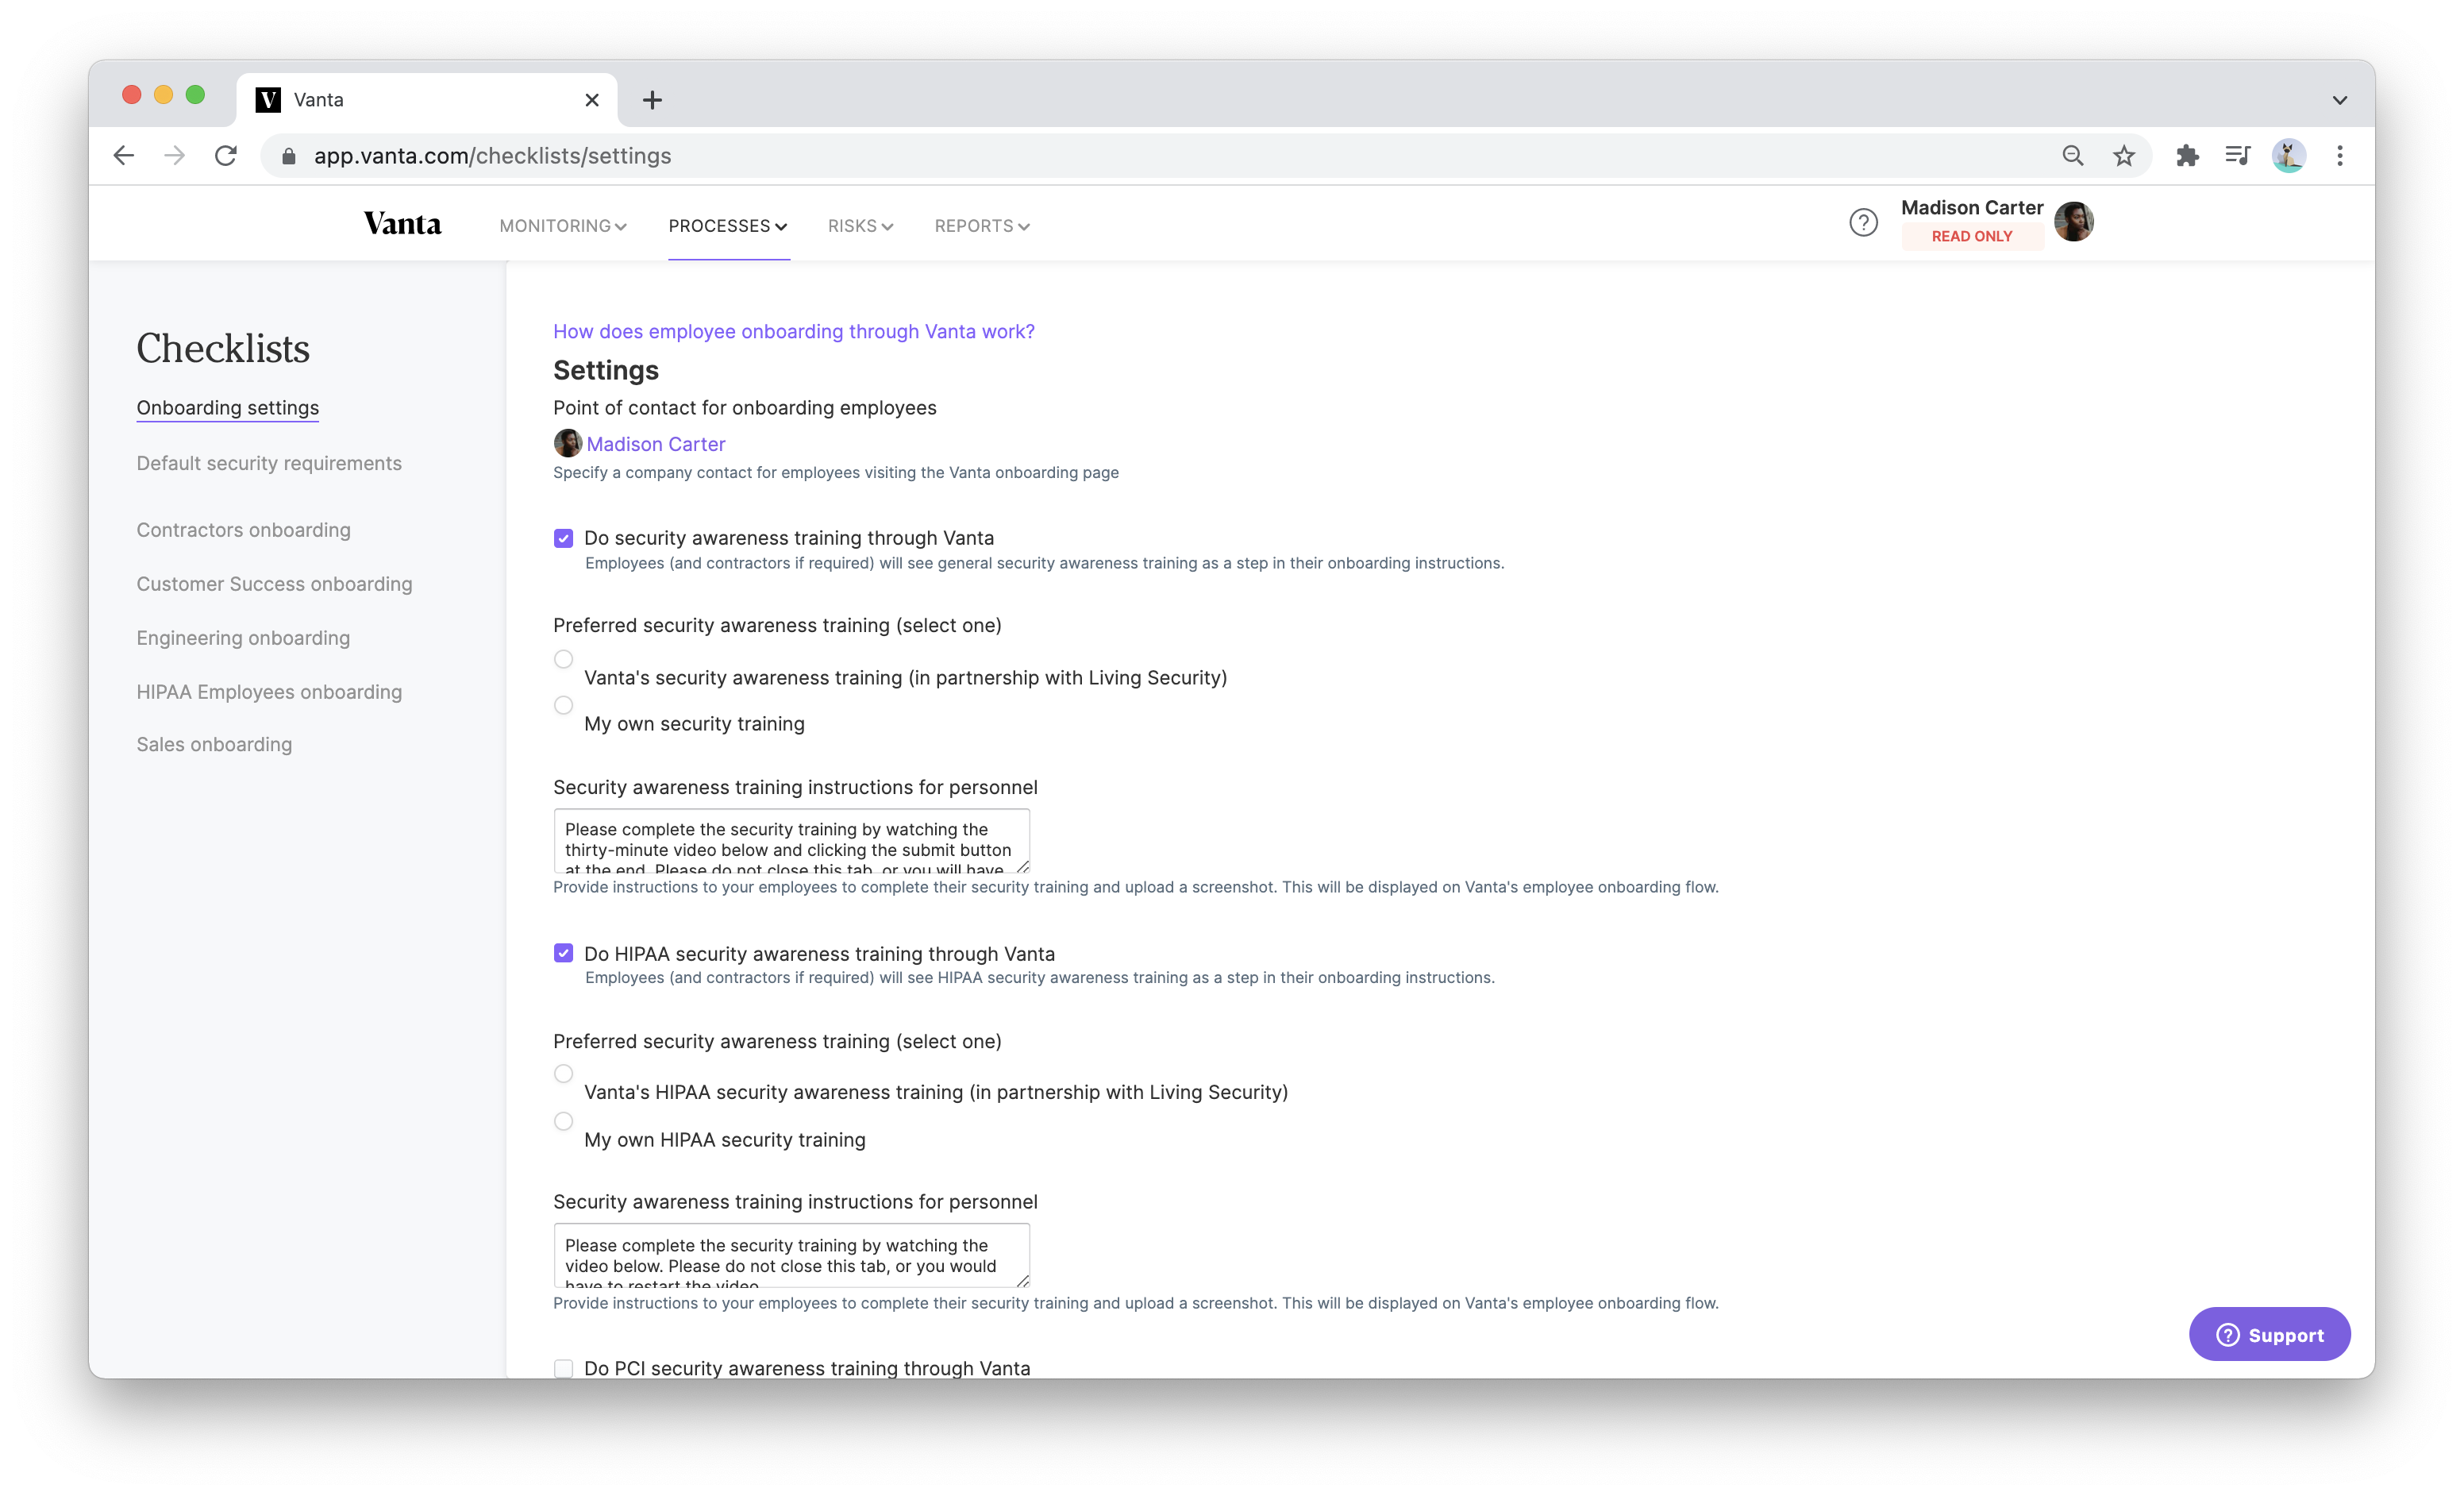Viewport: 2464px width, 1496px height.
Task: Toggle Do security awareness training through Vanta checkbox
Action: [563, 539]
